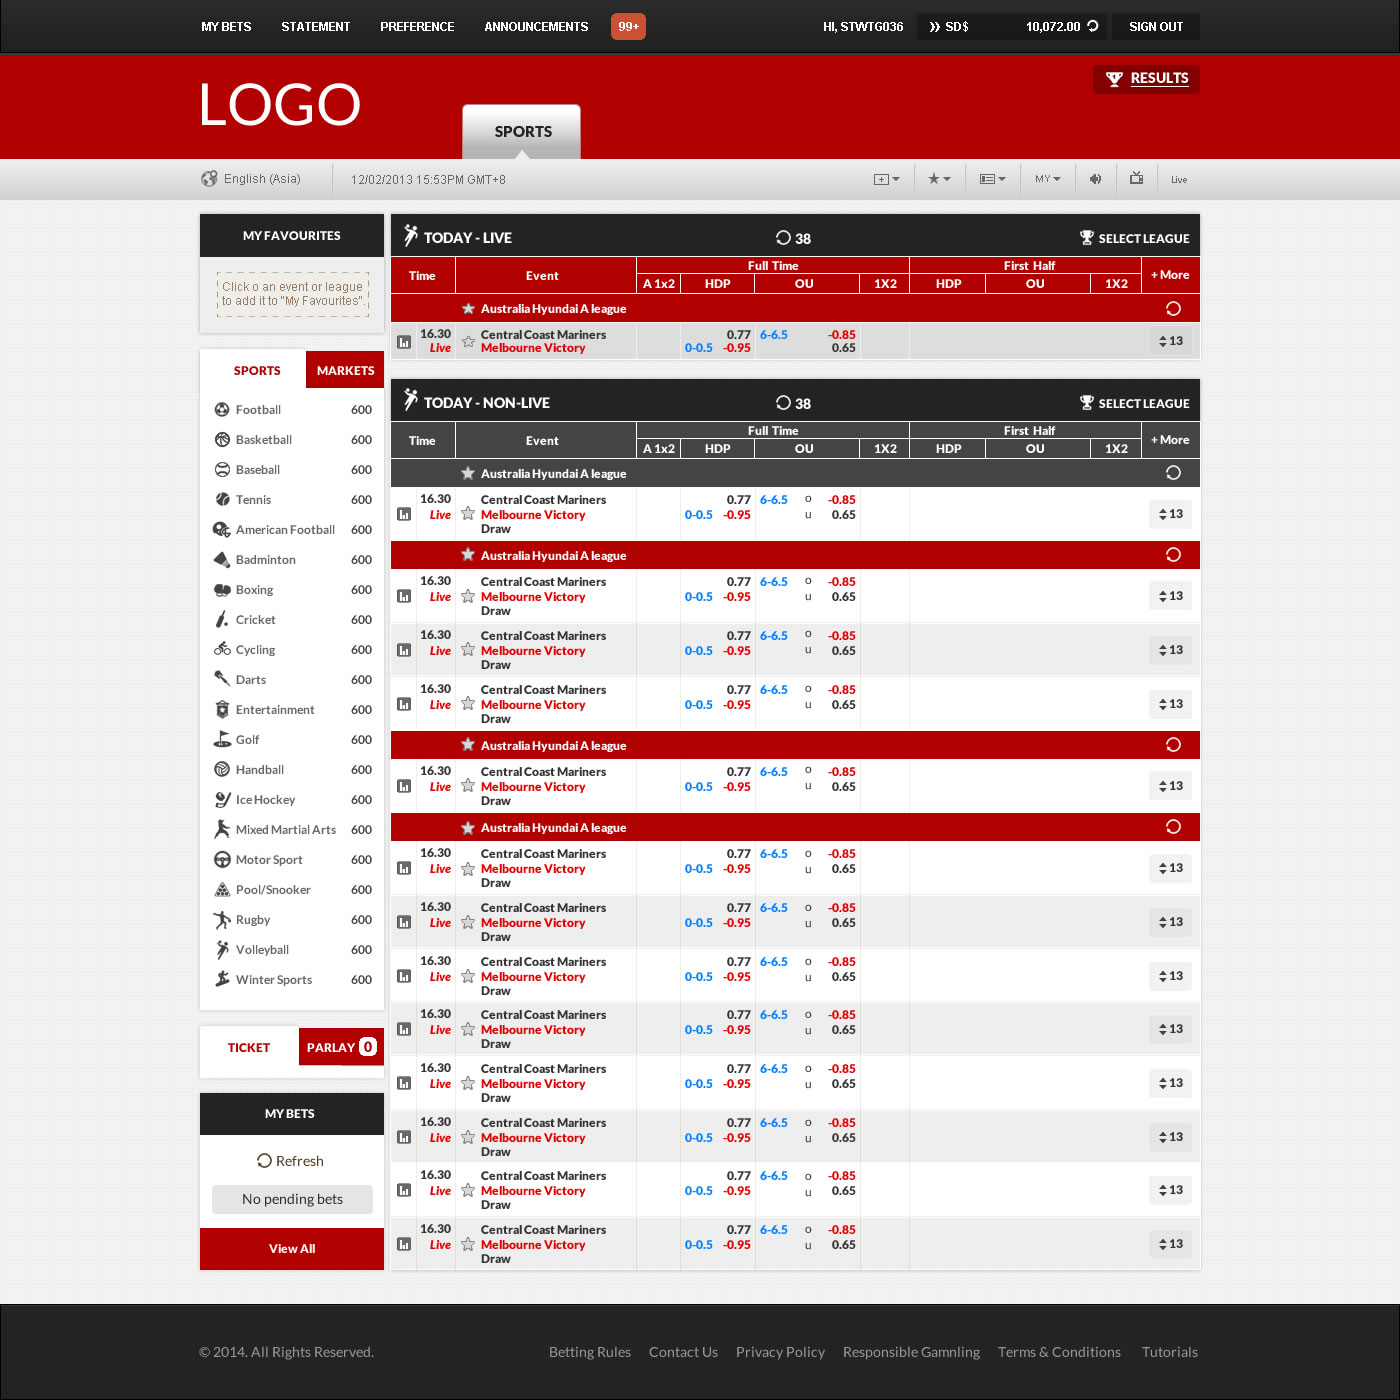Open the star favourites dropdown in toolbar
The width and height of the screenshot is (1400, 1400).
click(x=939, y=179)
